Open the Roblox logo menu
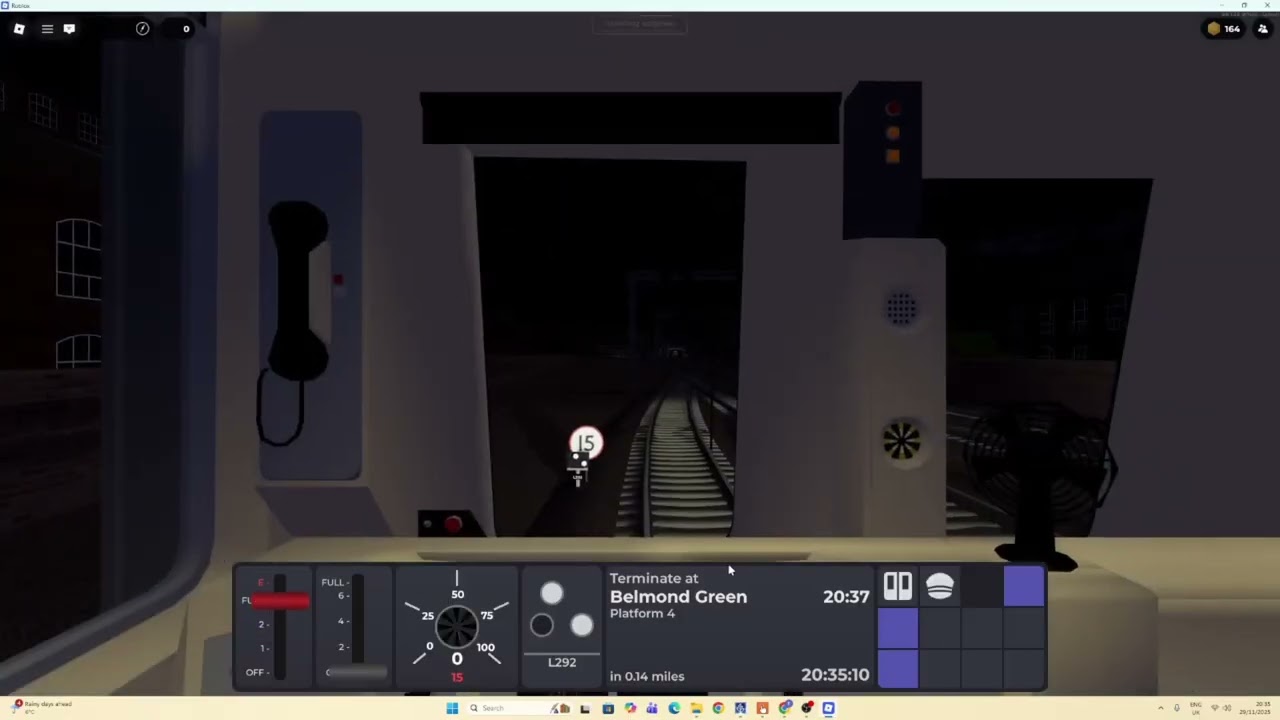The height and width of the screenshot is (720, 1280). (x=19, y=29)
